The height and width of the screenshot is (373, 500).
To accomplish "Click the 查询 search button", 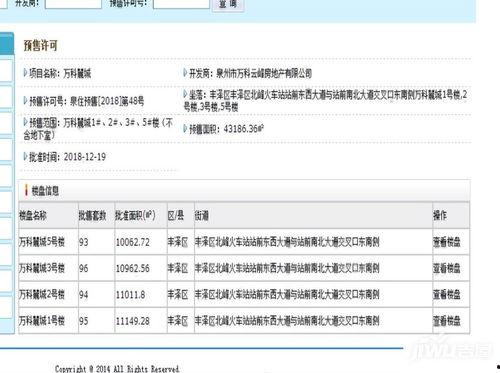I will [228, 5].
